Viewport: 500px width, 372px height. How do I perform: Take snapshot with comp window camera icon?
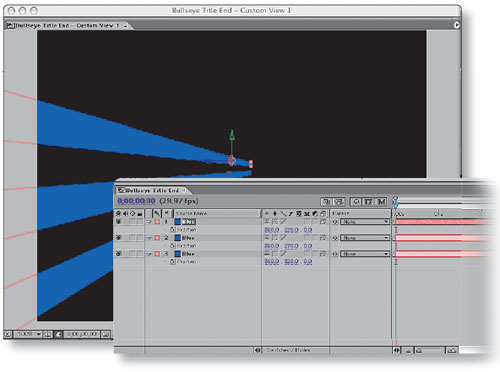pyautogui.click(x=106, y=334)
